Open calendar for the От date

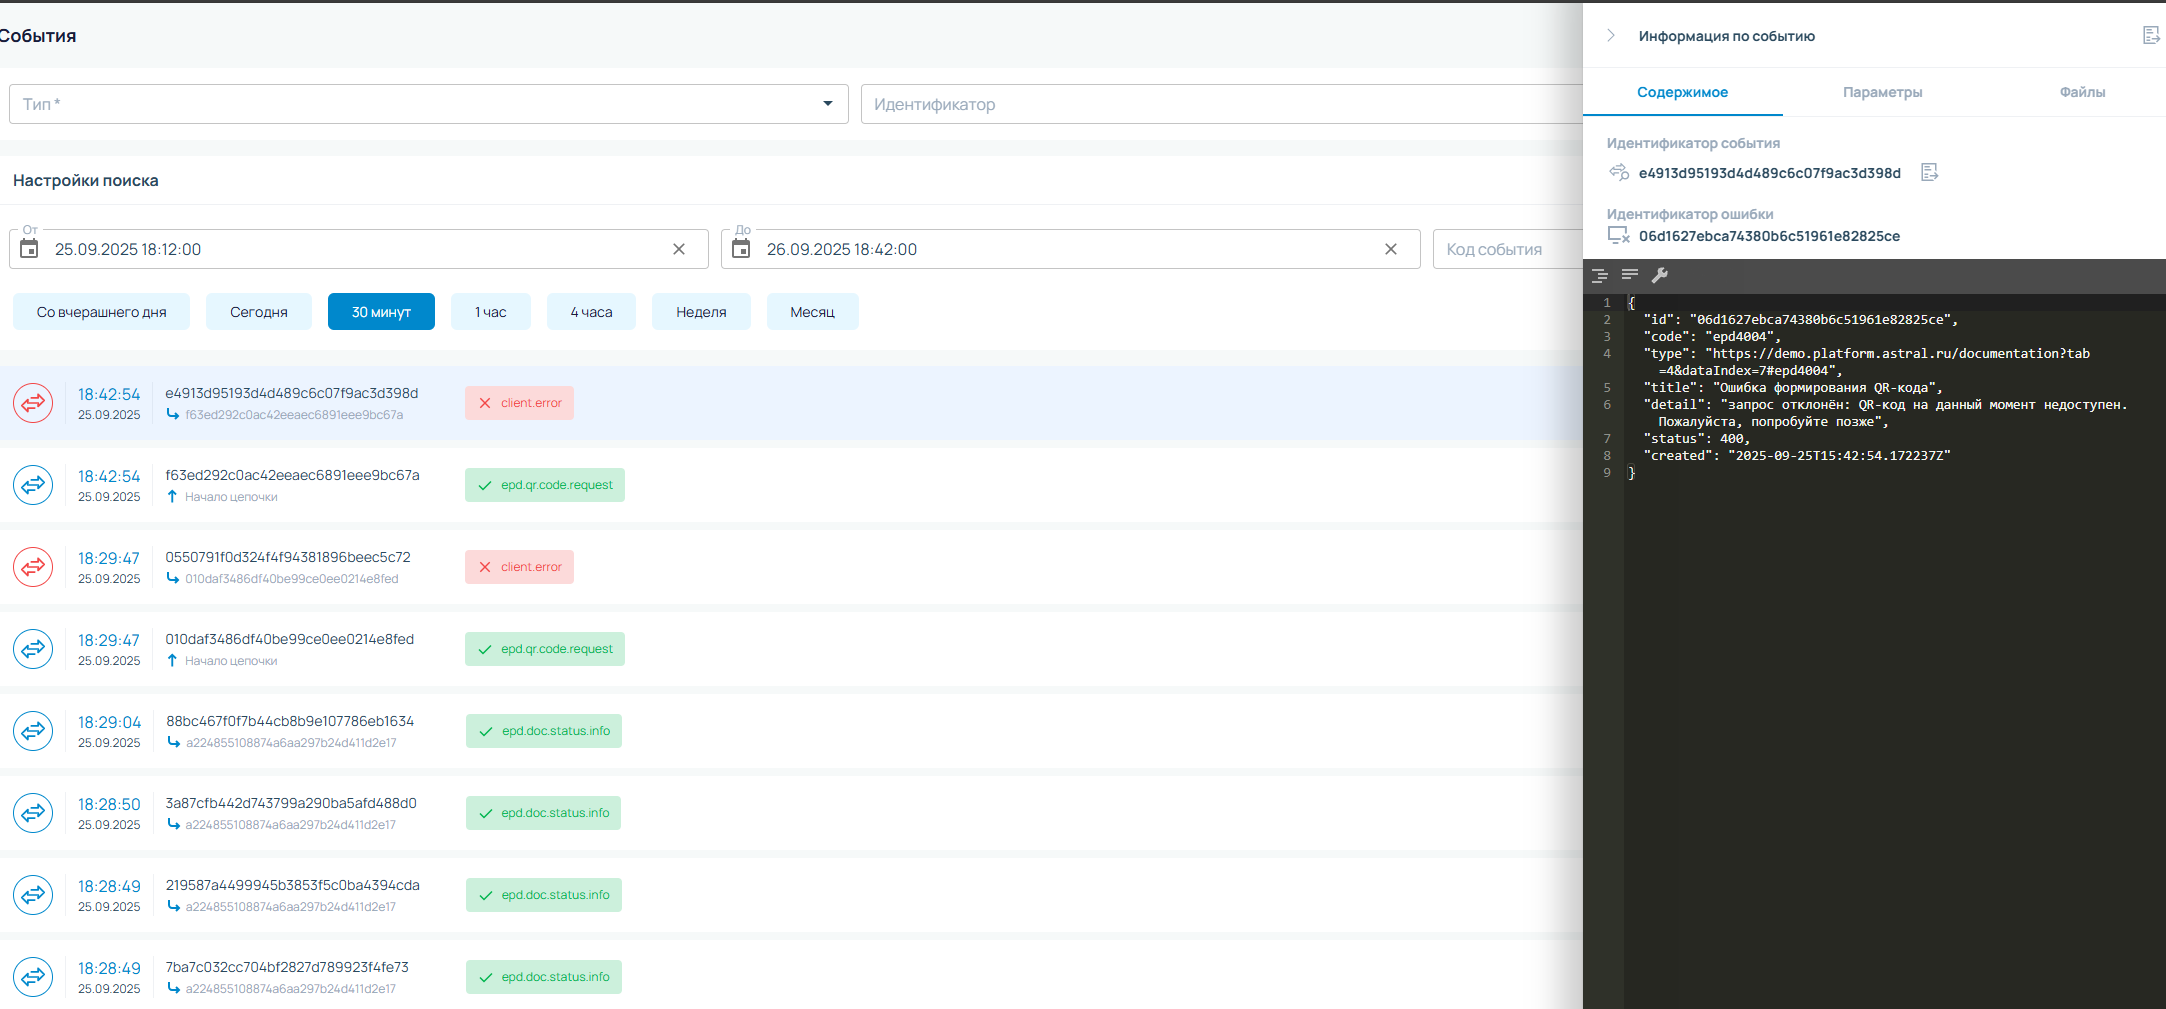[29, 249]
